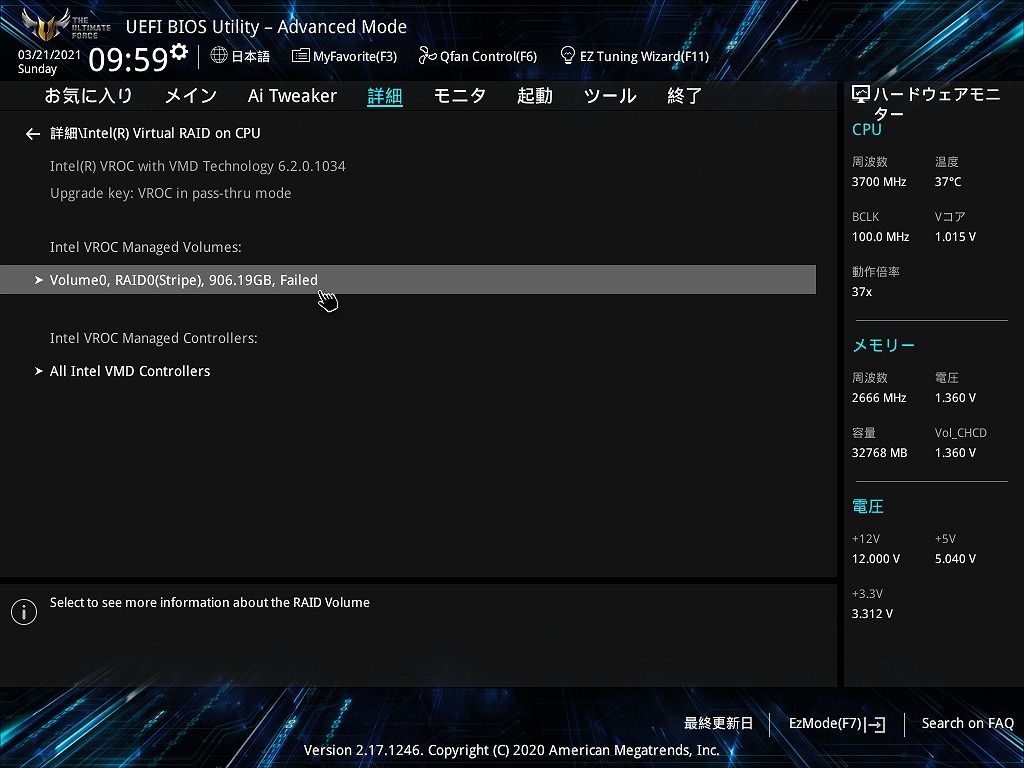Open All Intel VMD Controllers entry

click(130, 371)
